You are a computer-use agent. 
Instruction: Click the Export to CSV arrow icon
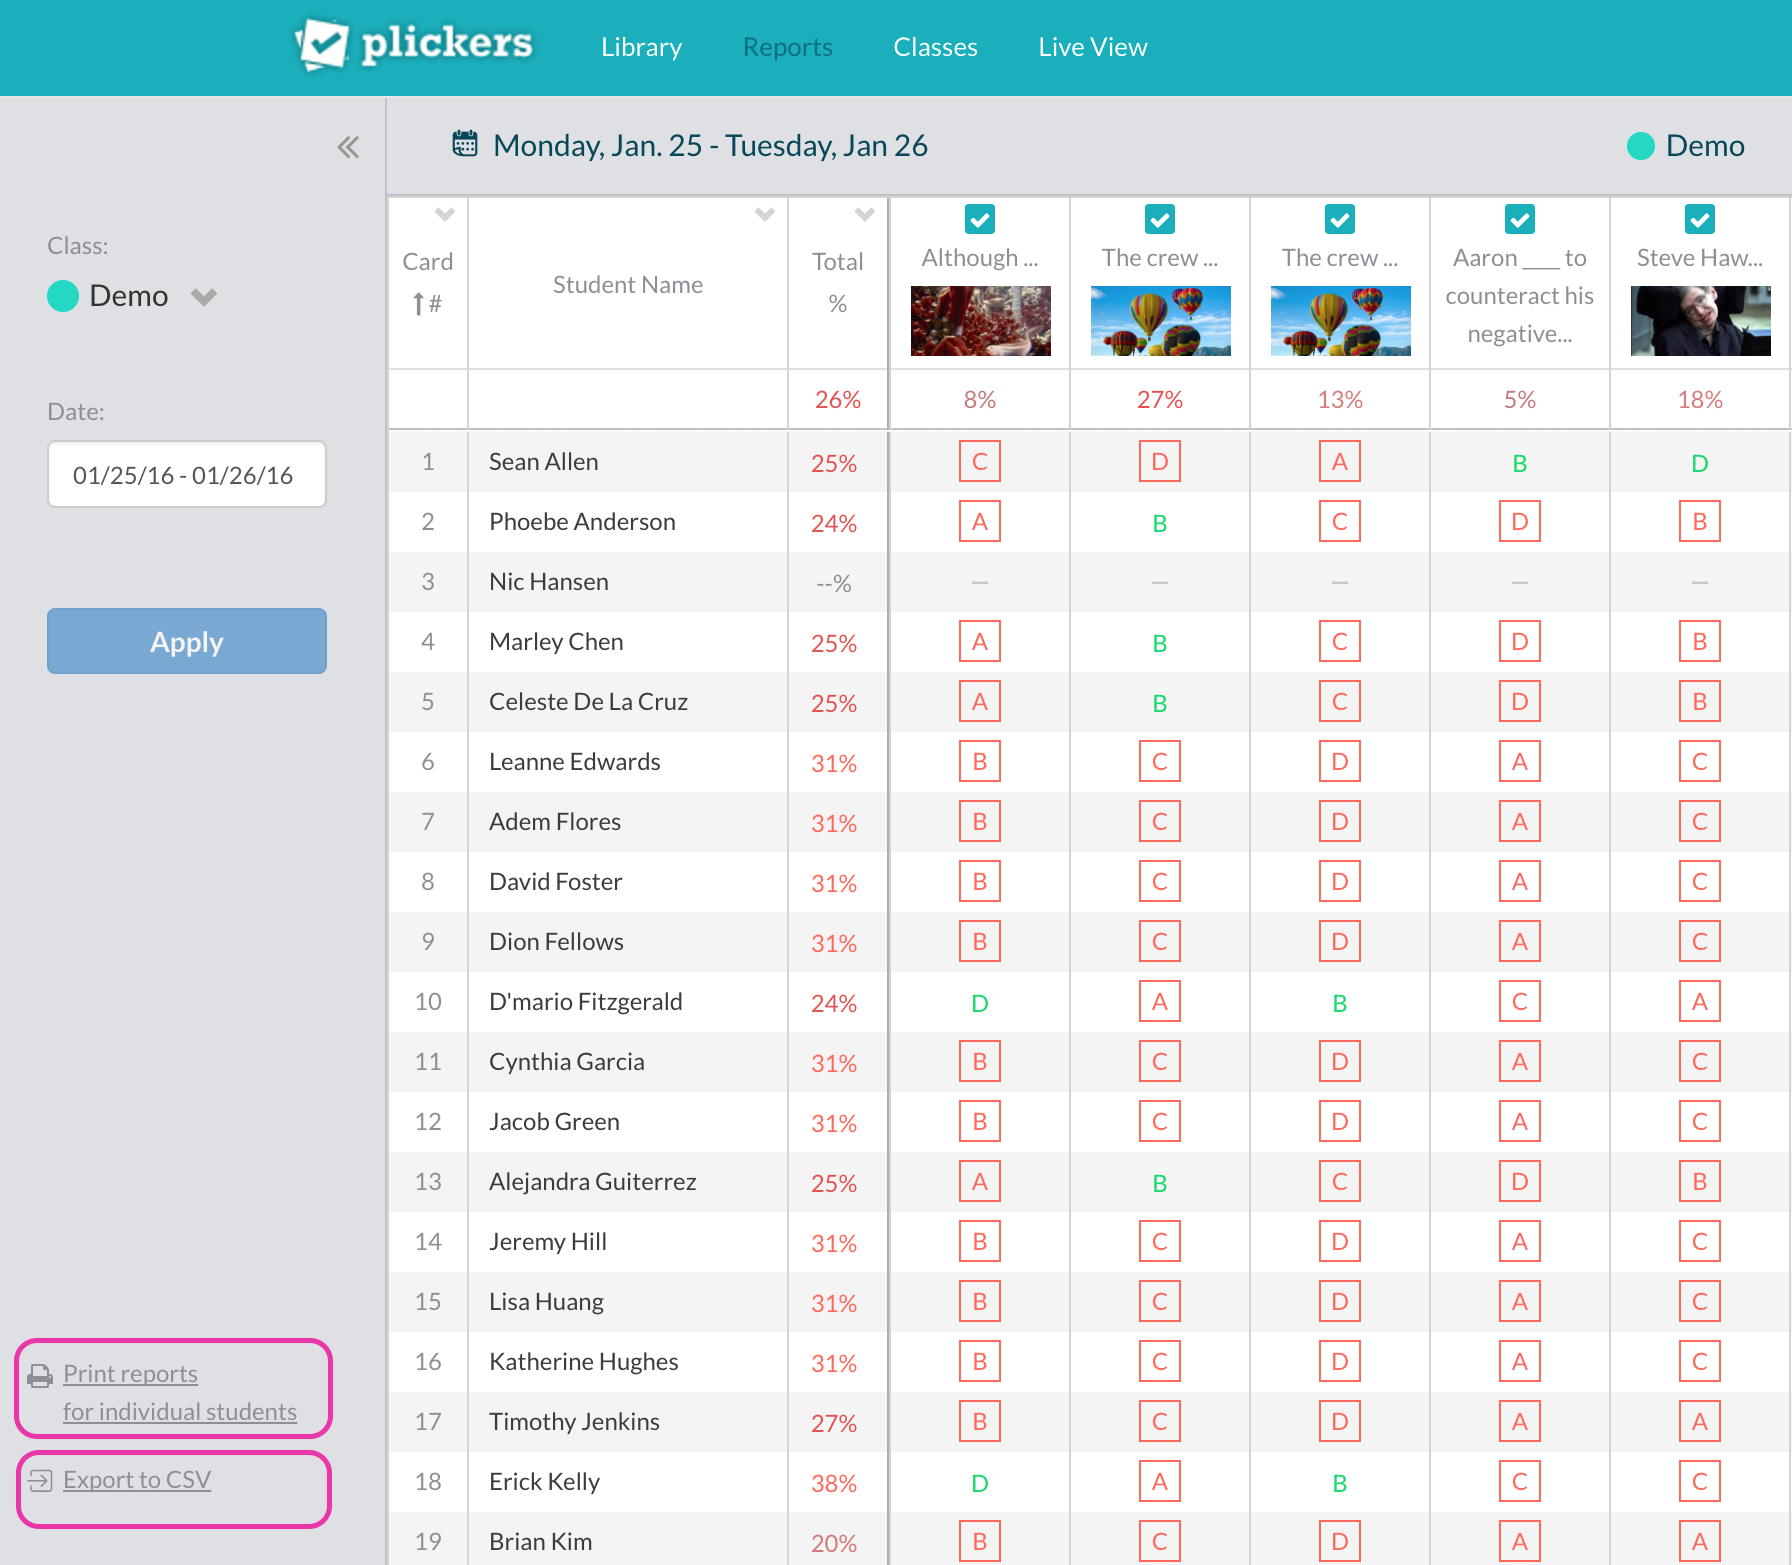point(40,1480)
